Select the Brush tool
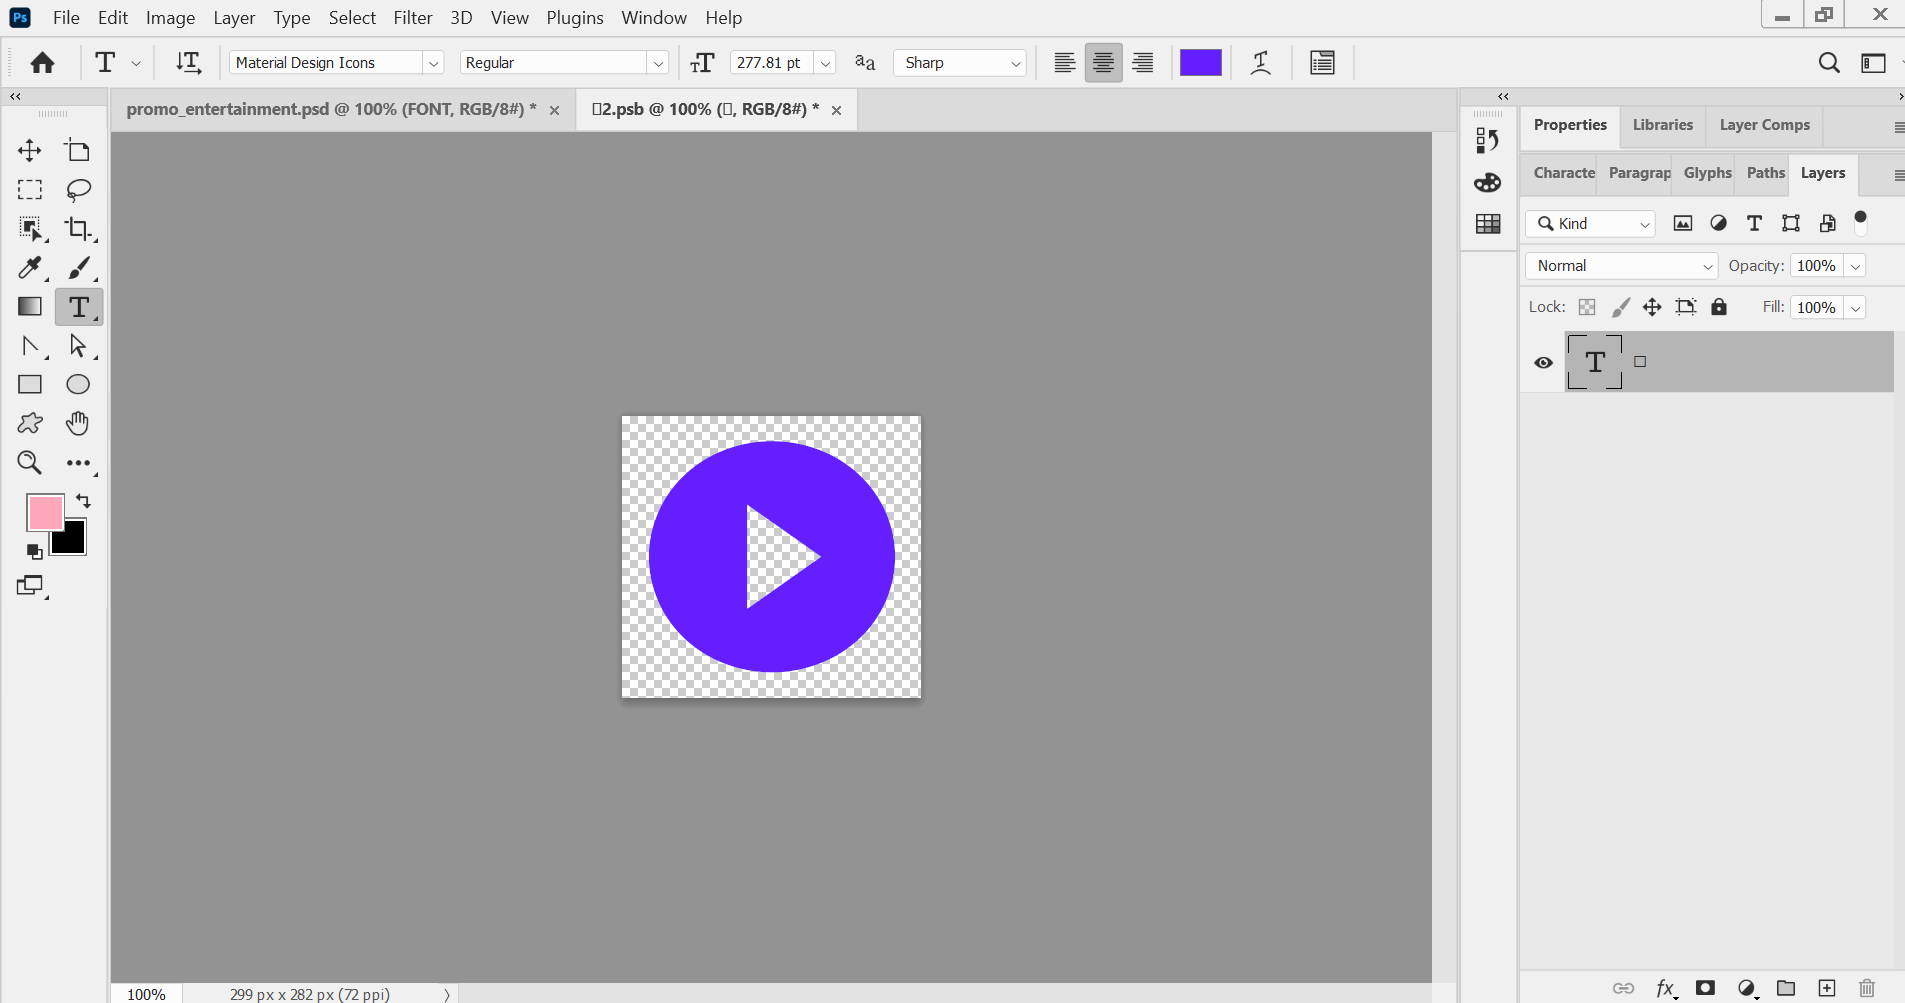1905x1003 pixels. (x=78, y=268)
